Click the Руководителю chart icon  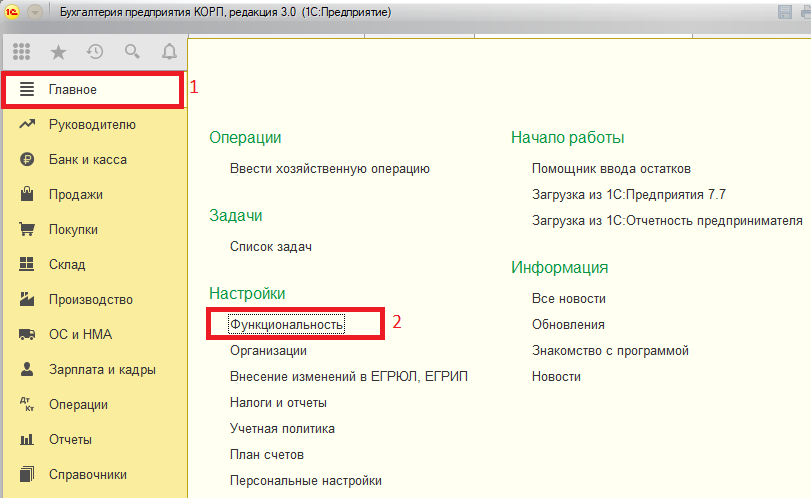(27, 124)
